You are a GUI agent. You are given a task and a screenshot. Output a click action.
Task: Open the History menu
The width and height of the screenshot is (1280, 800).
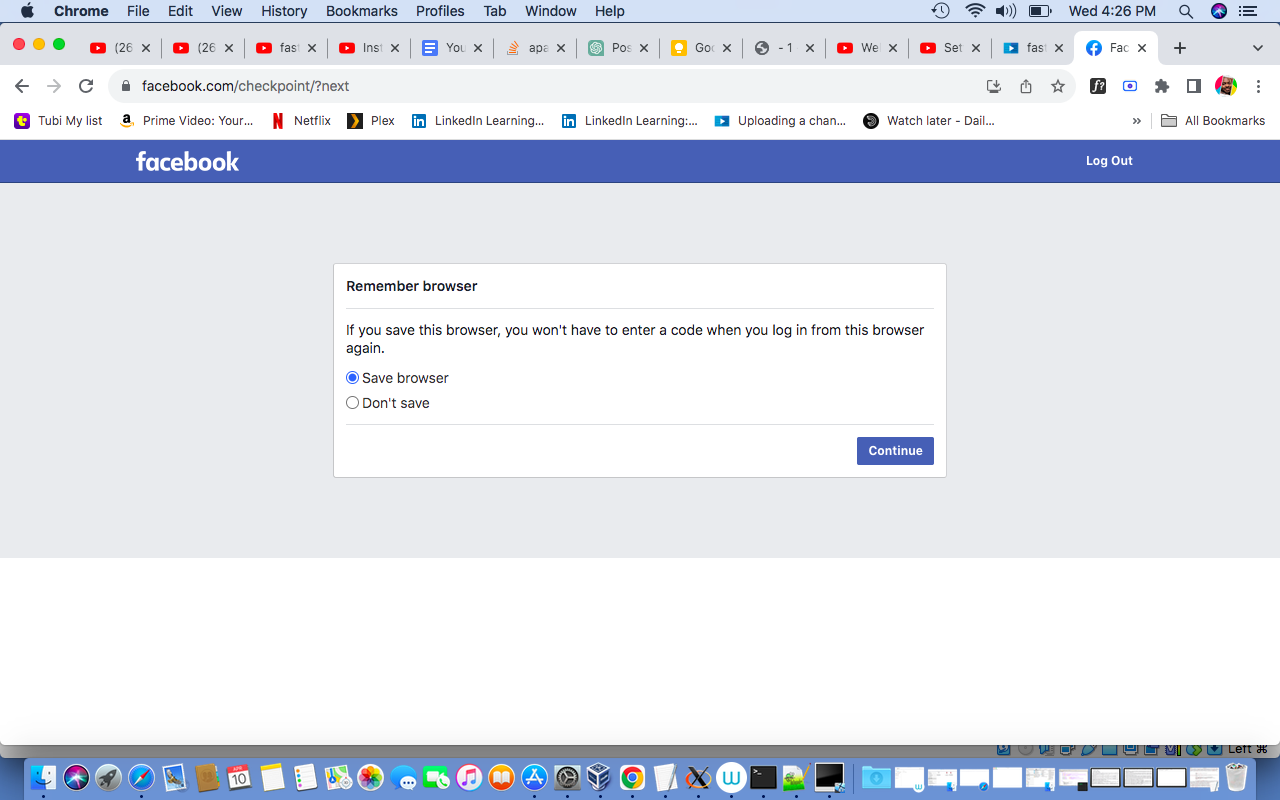284,11
